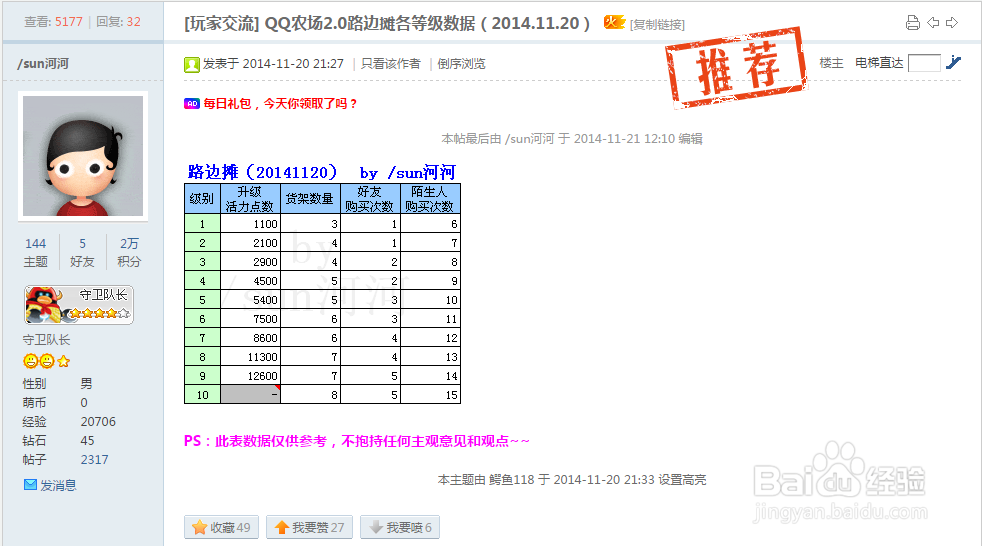
Task: Open the roadside stall data table image
Action: pyautogui.click(x=323, y=284)
